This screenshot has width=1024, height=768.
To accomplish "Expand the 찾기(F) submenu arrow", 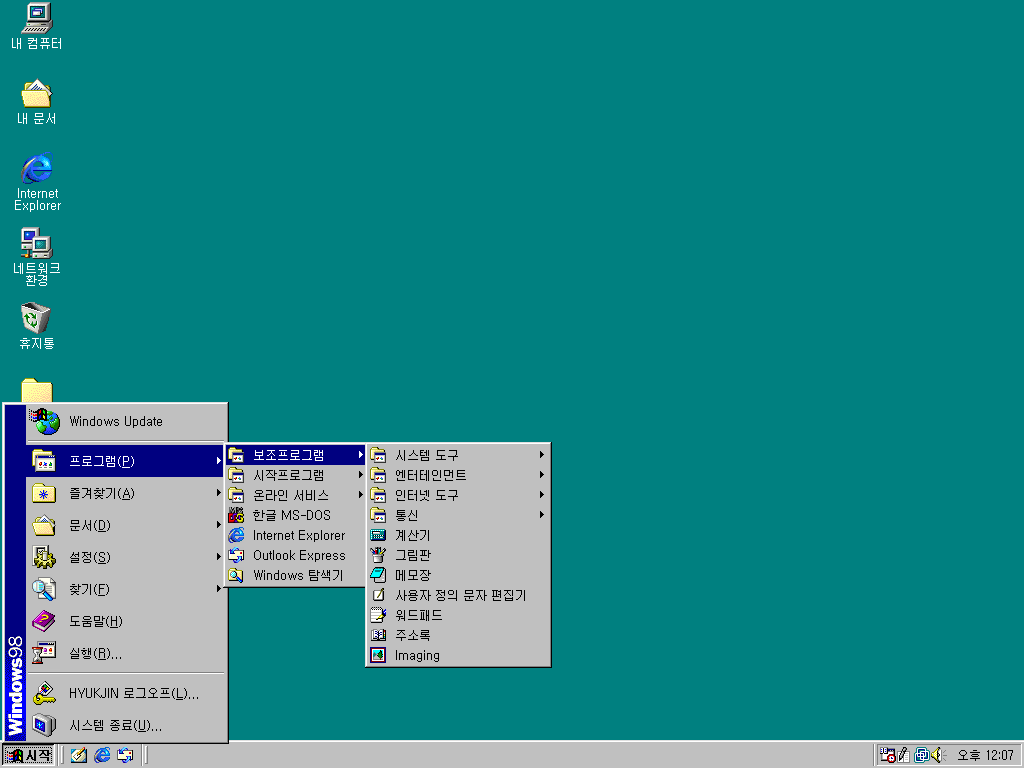I will pos(218,588).
